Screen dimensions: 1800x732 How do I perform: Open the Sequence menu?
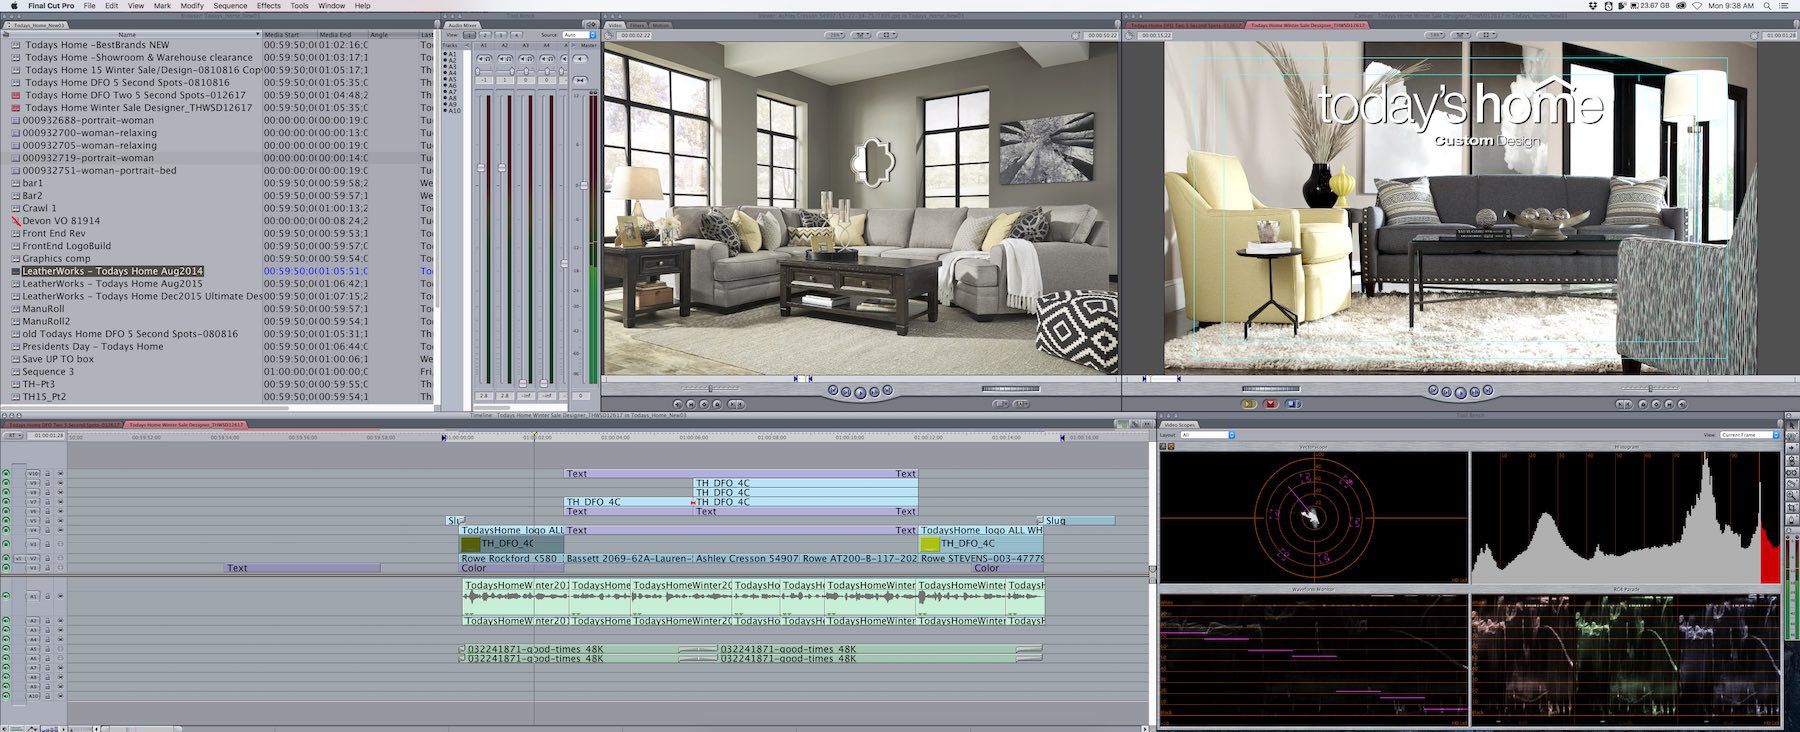230,5
